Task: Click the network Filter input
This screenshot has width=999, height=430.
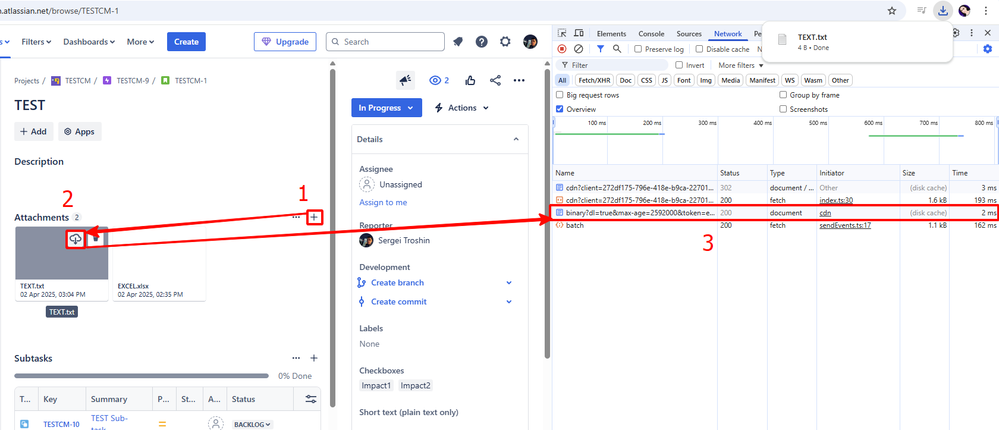Action: pos(612,65)
